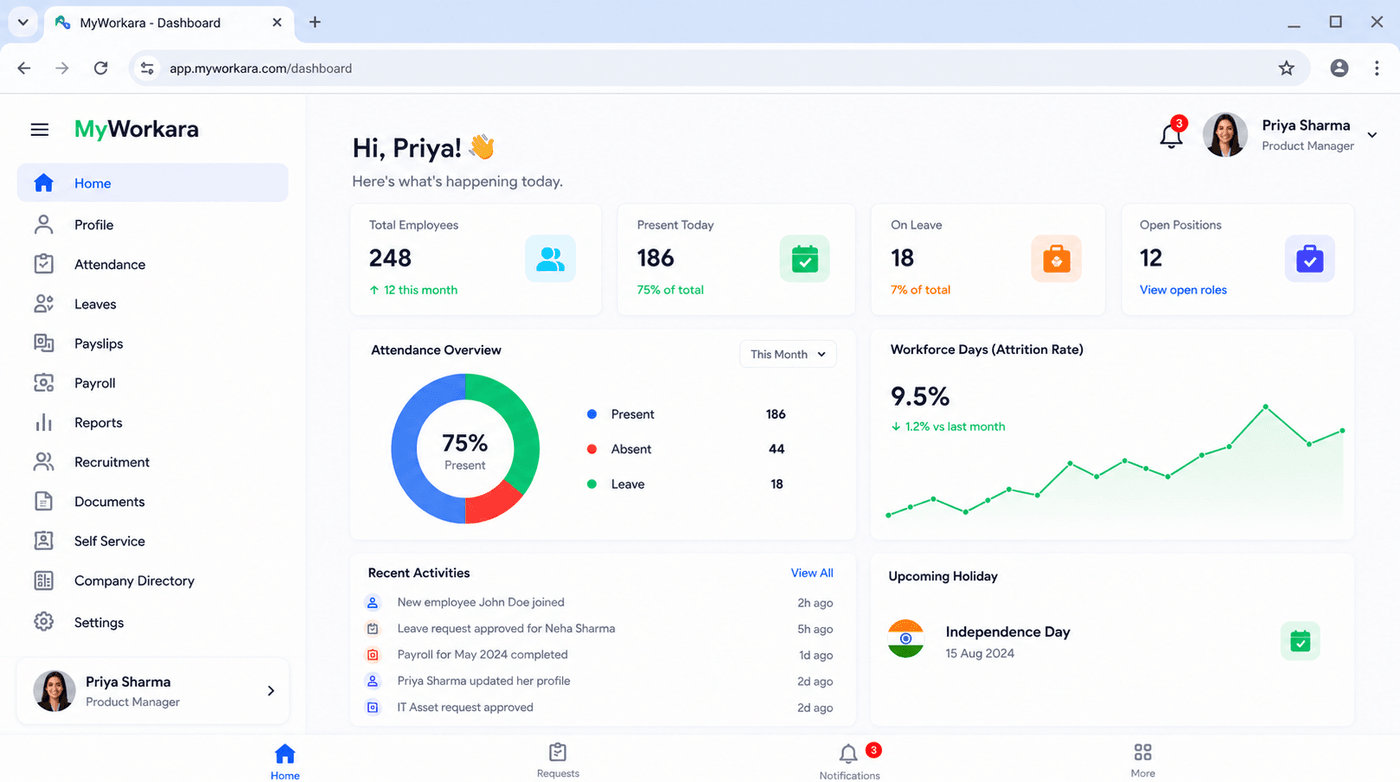The height and width of the screenshot is (782, 1400).
Task: Open the More bottom tab
Action: pyautogui.click(x=1143, y=760)
